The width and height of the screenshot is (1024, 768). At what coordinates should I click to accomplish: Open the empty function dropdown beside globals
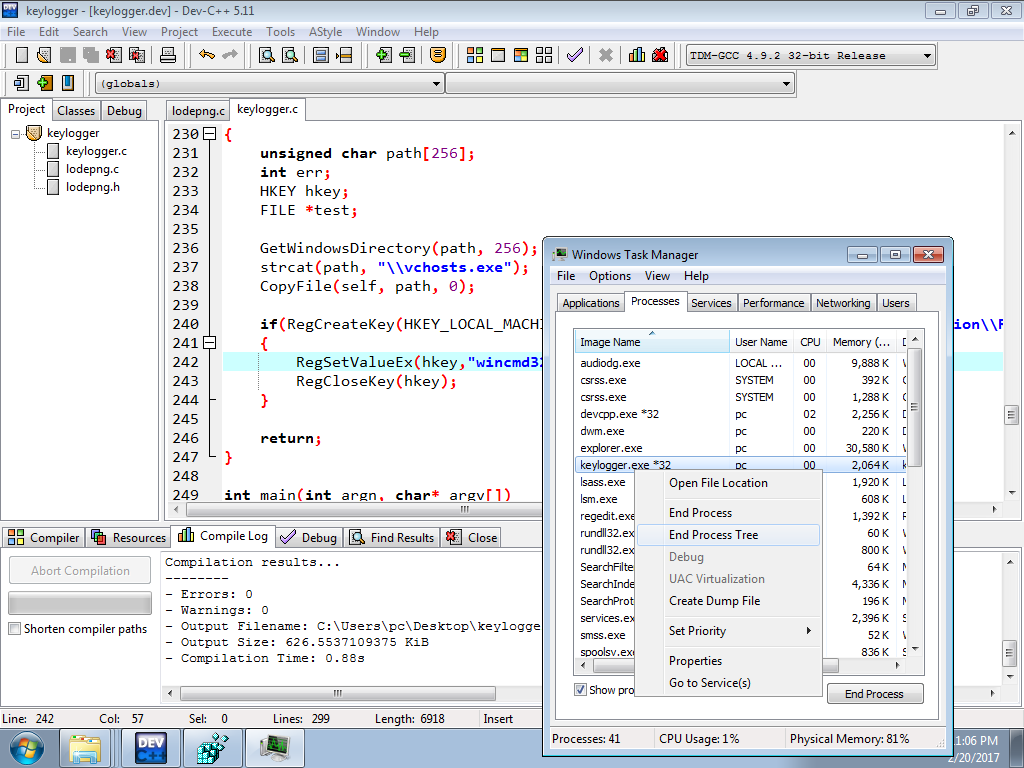tap(786, 84)
